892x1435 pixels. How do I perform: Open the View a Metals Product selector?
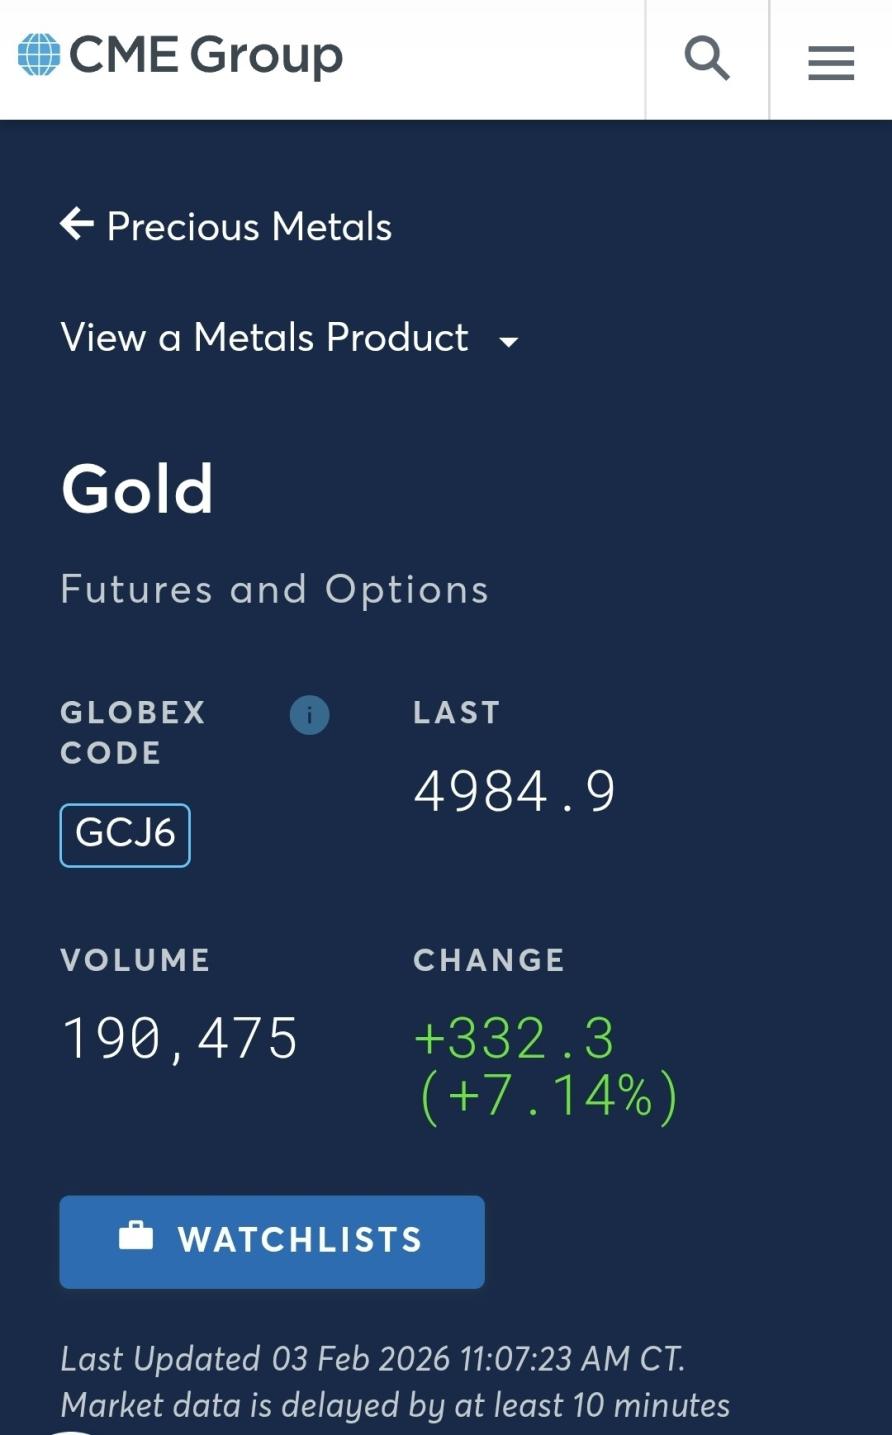pos(265,338)
